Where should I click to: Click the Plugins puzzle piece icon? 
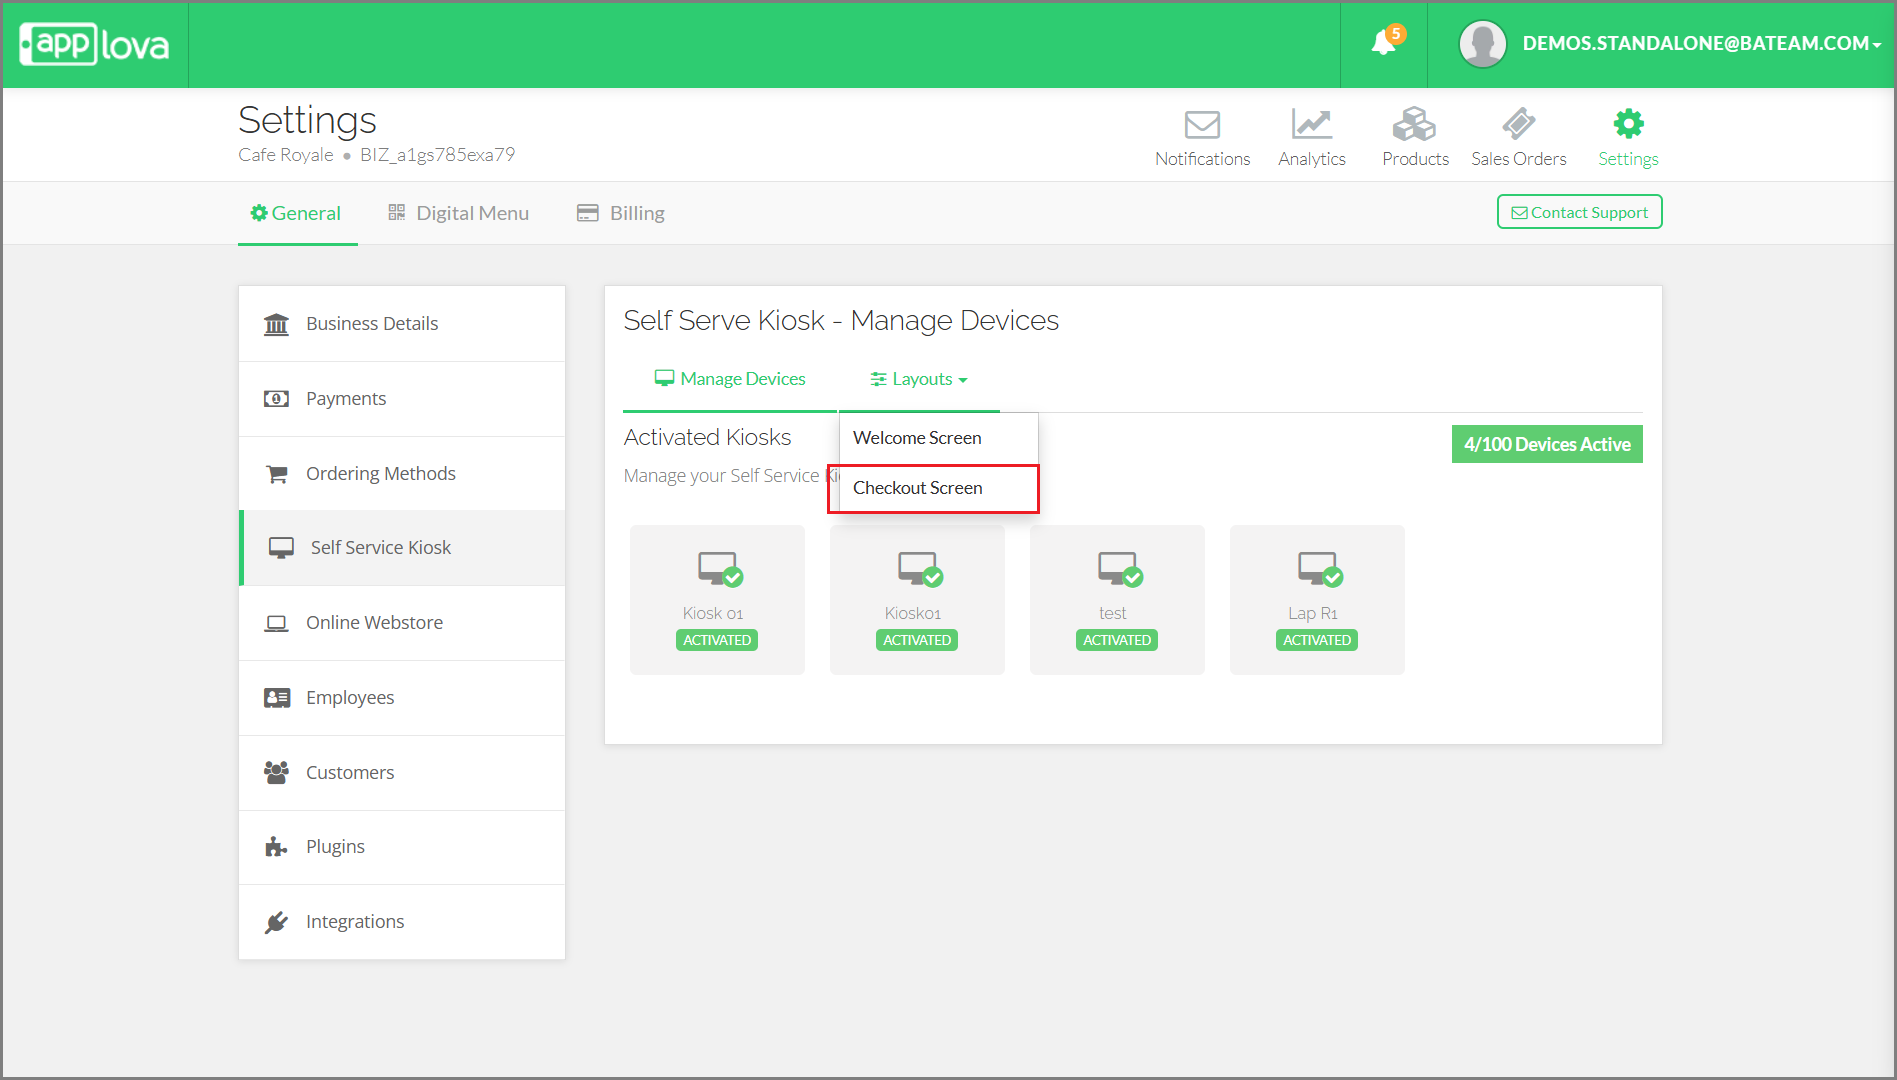tap(276, 847)
